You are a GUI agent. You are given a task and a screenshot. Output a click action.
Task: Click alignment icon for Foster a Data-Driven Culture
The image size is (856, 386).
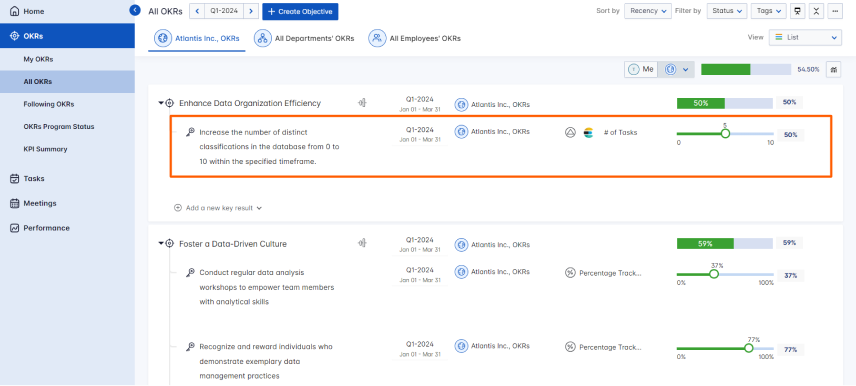pyautogui.click(x=361, y=244)
